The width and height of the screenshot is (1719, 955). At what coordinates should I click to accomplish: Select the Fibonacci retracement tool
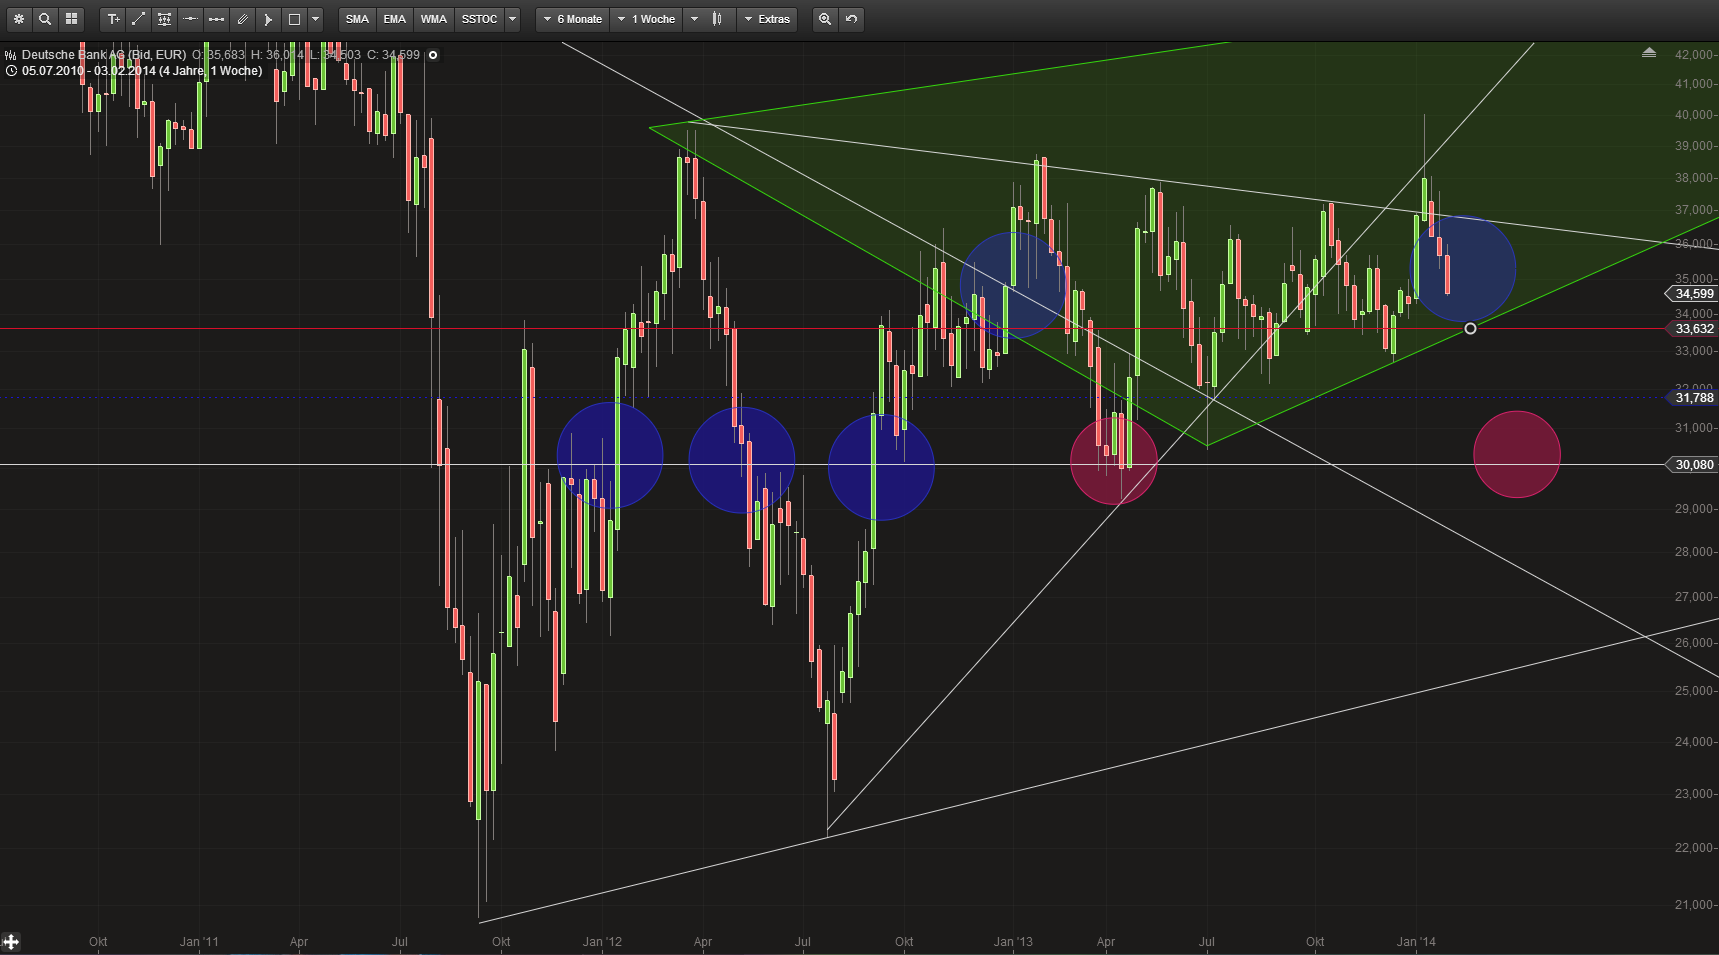(164, 18)
